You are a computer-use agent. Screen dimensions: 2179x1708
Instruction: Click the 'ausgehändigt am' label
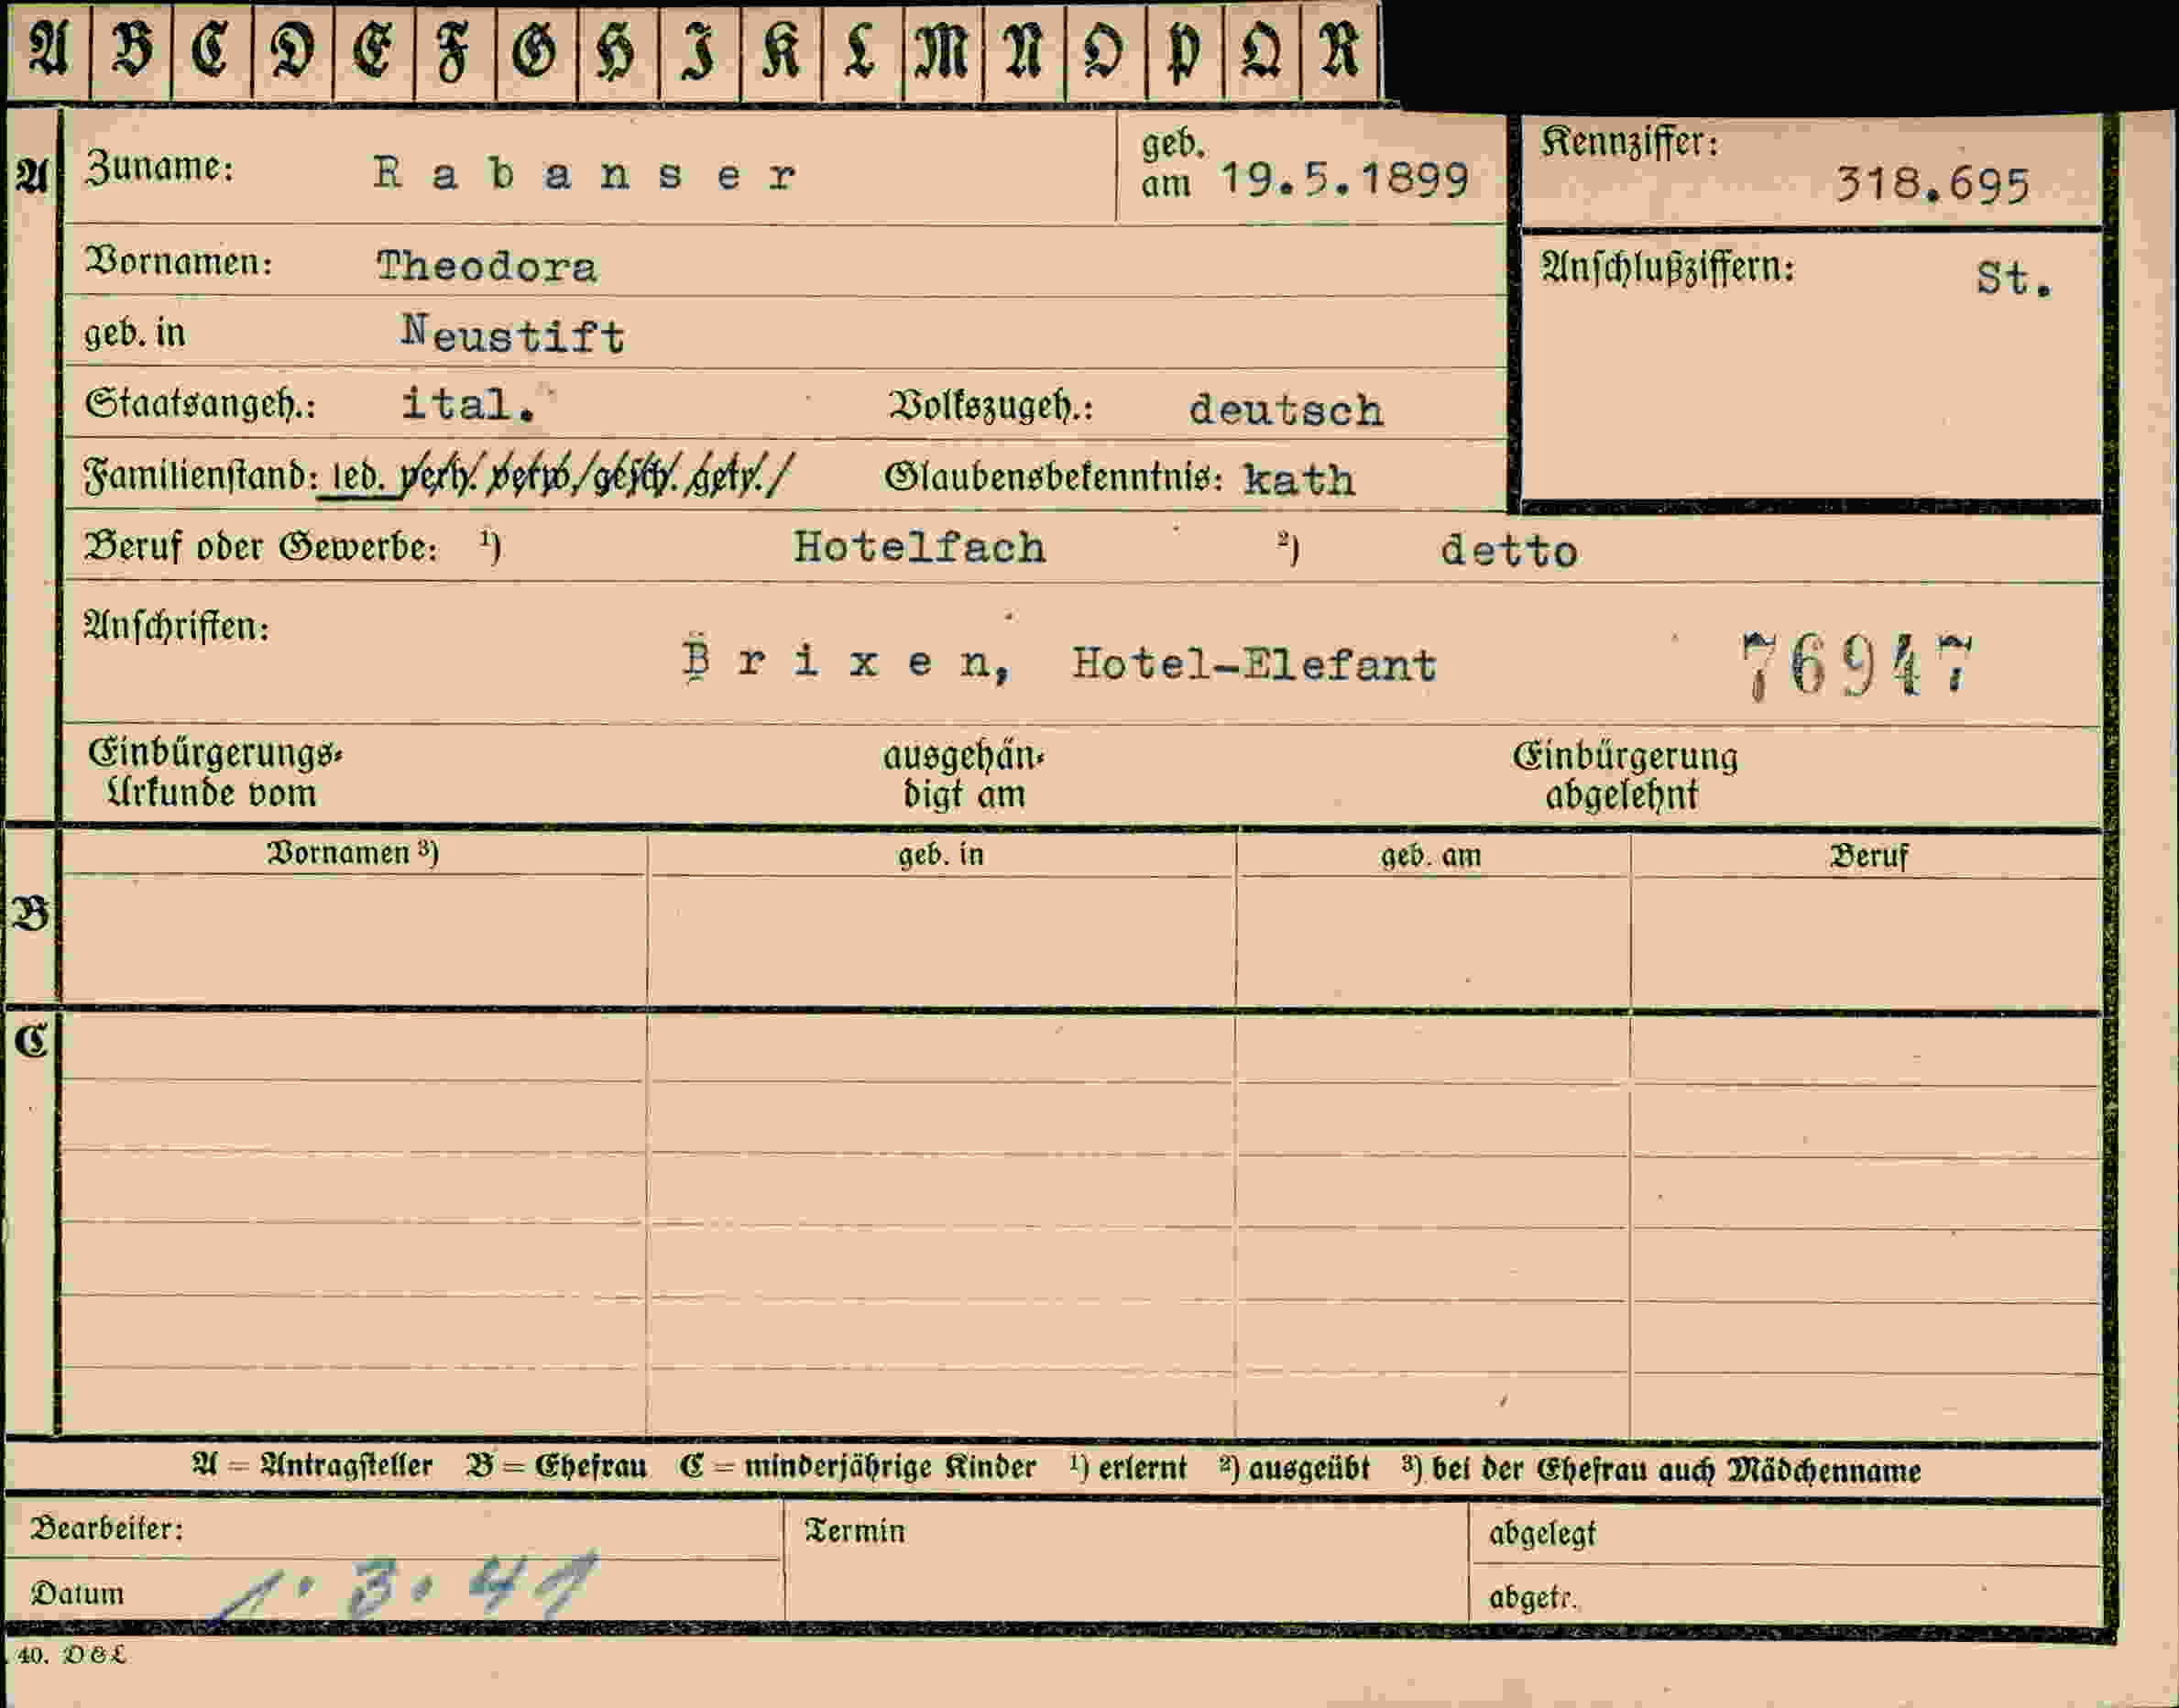click(963, 775)
